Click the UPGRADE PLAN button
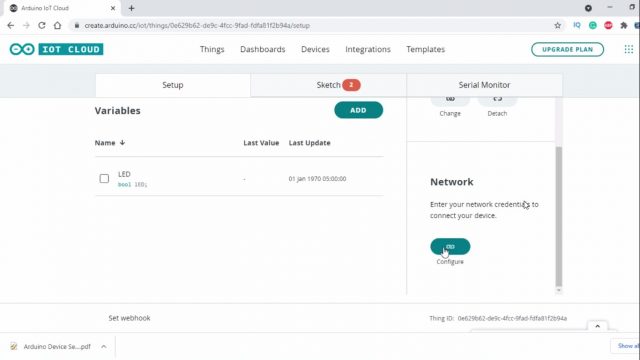This screenshot has height=360, width=640. [x=567, y=49]
